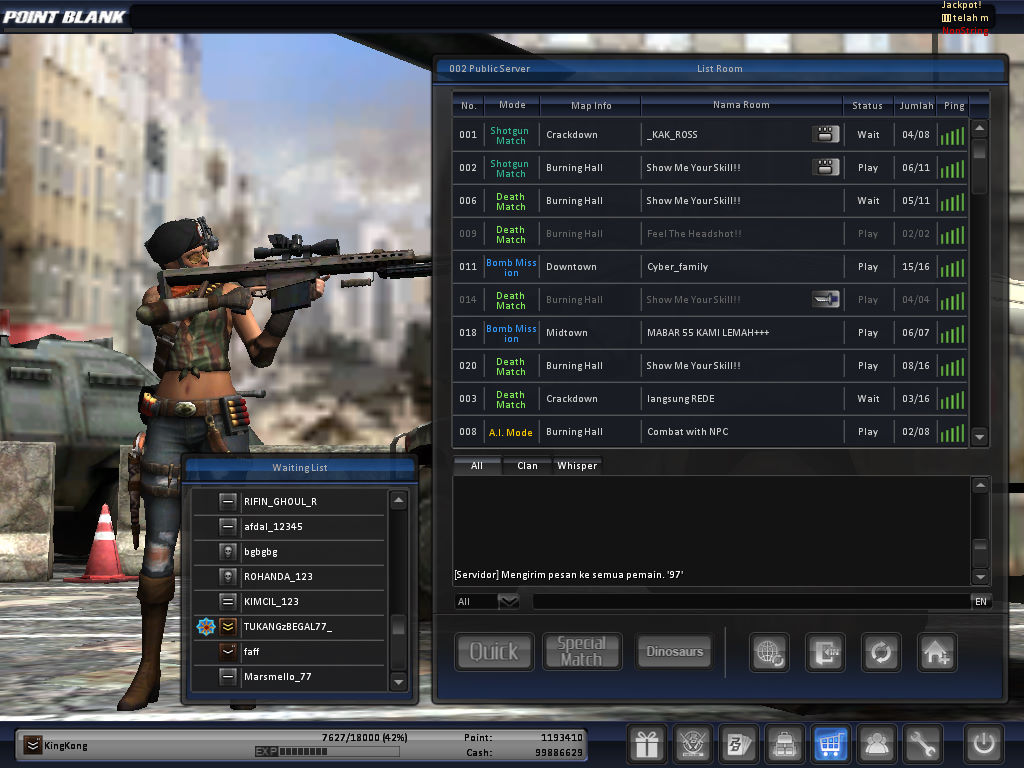Select room 020 on Burning Hall
The height and width of the screenshot is (768, 1024).
point(709,366)
